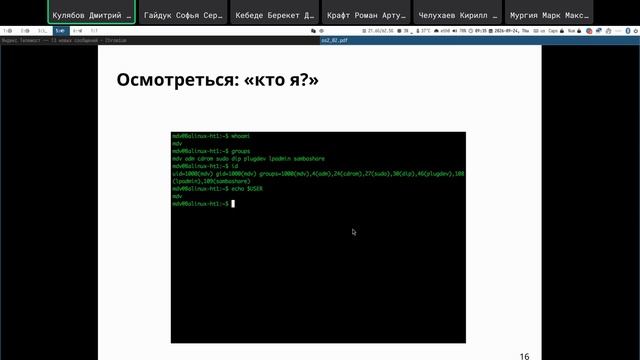Select participant tile Гайдук Софья
This screenshot has height=360, width=640.
(183, 12)
